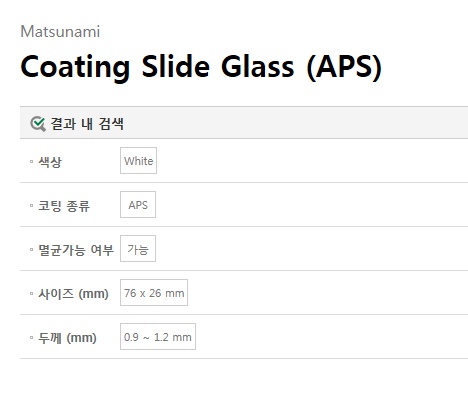468x395 pixels.
Task: Choose the APS coating type filter
Action: click(x=138, y=205)
